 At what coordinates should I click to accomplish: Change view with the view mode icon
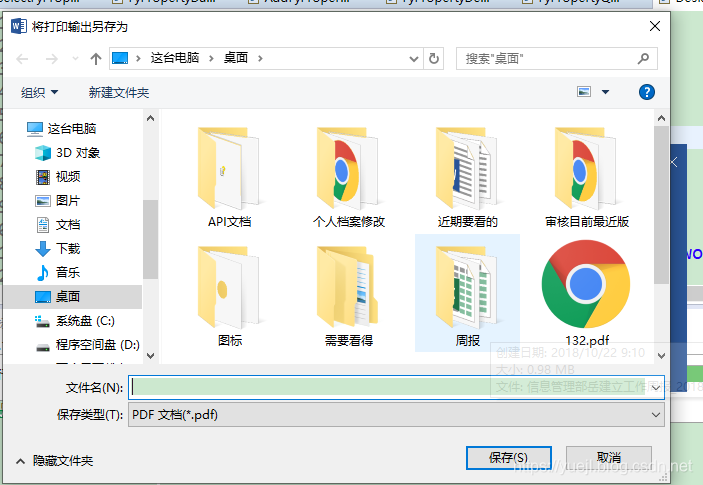point(584,92)
